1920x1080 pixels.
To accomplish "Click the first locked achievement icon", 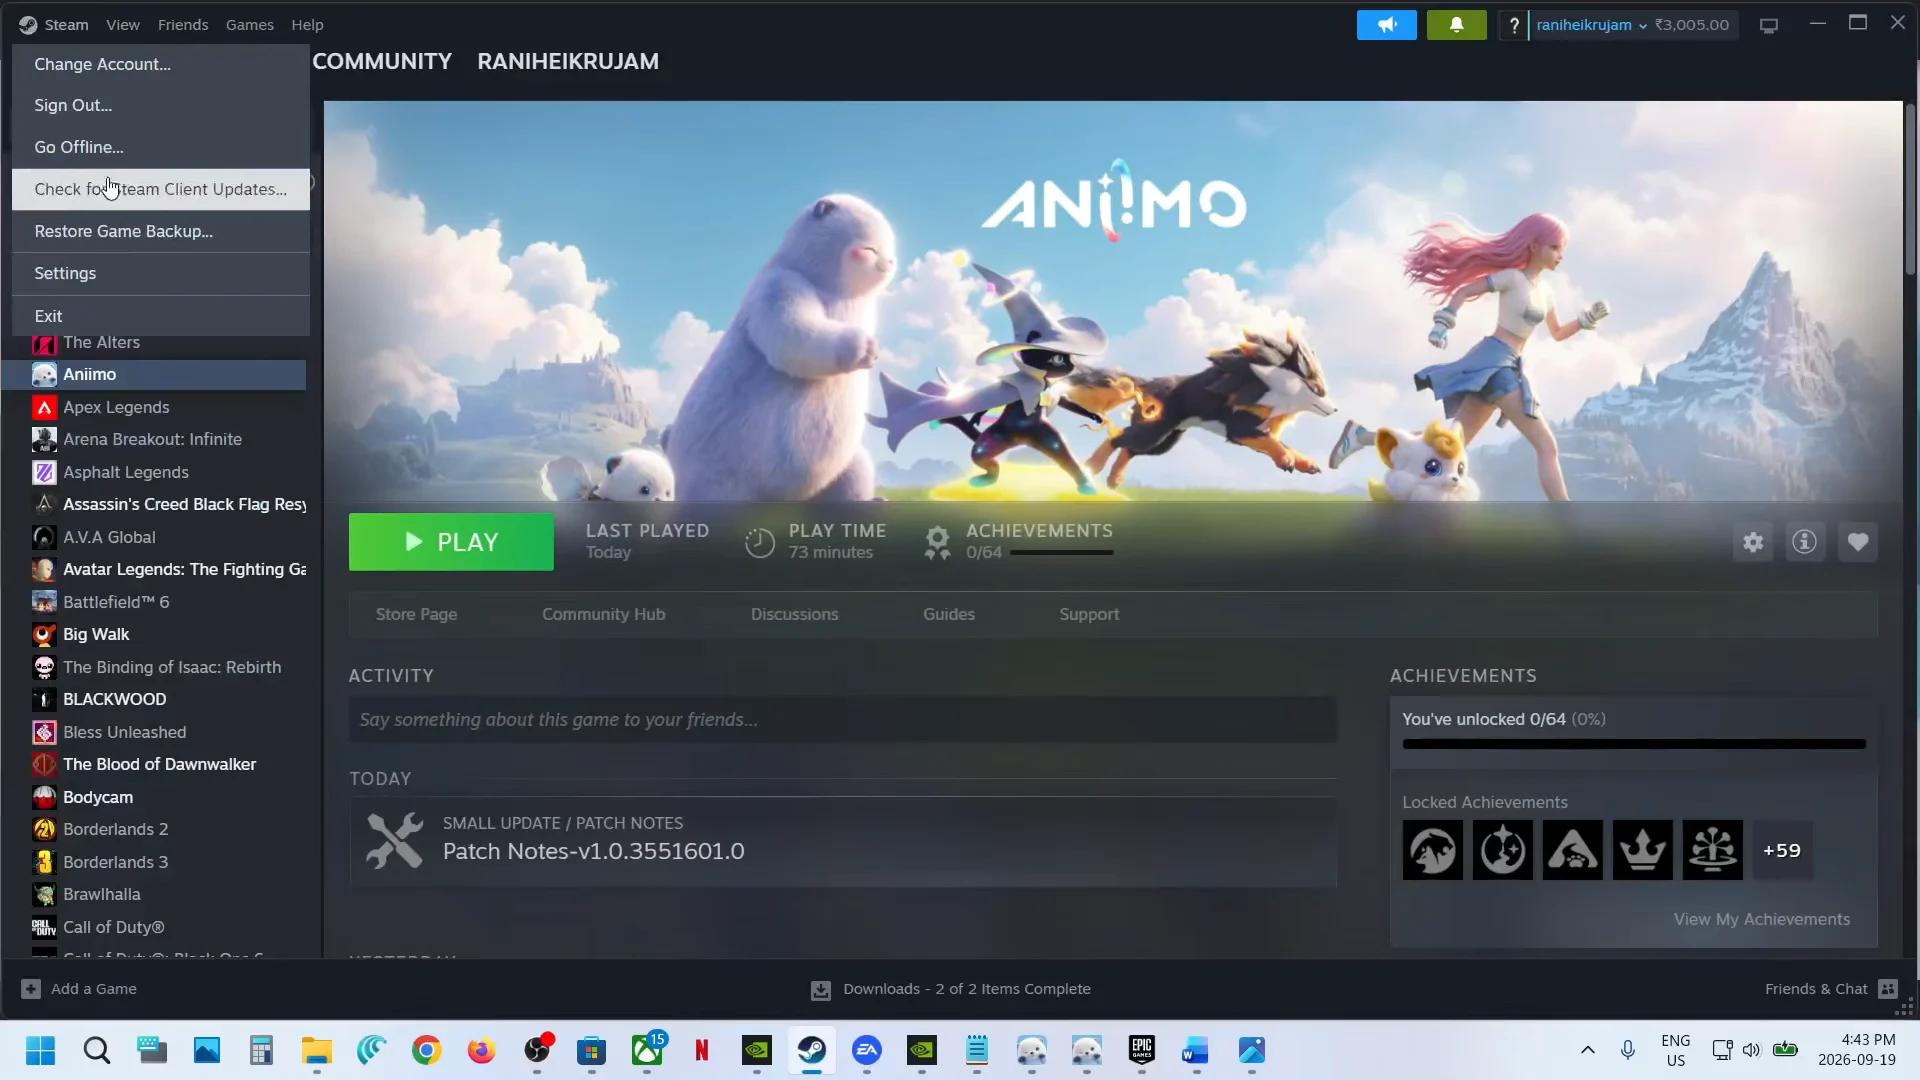I will [1432, 850].
